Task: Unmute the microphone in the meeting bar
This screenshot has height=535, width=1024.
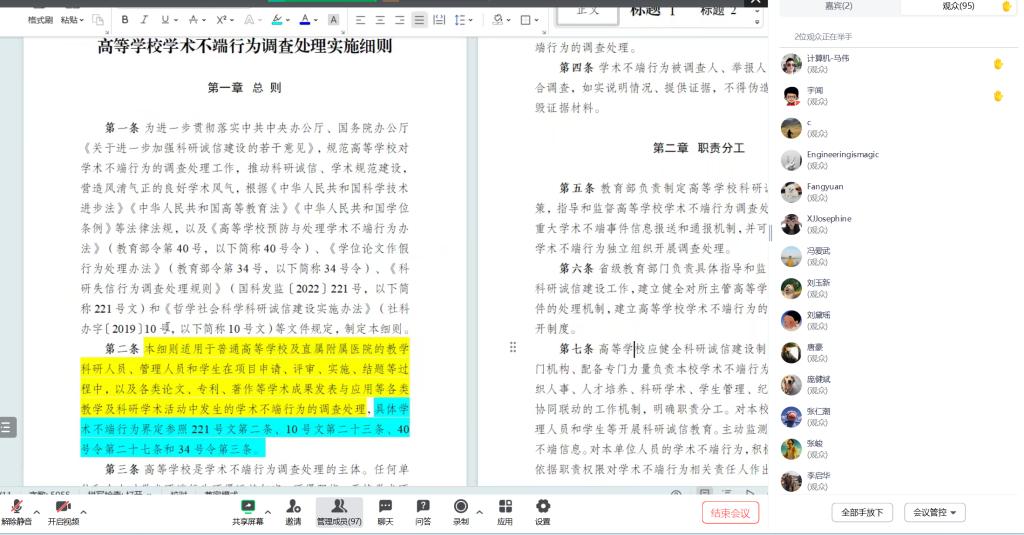Action: click(16, 512)
